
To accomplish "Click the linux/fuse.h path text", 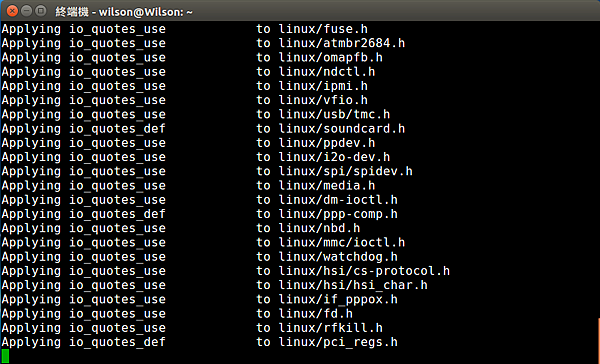I will 323,29.
